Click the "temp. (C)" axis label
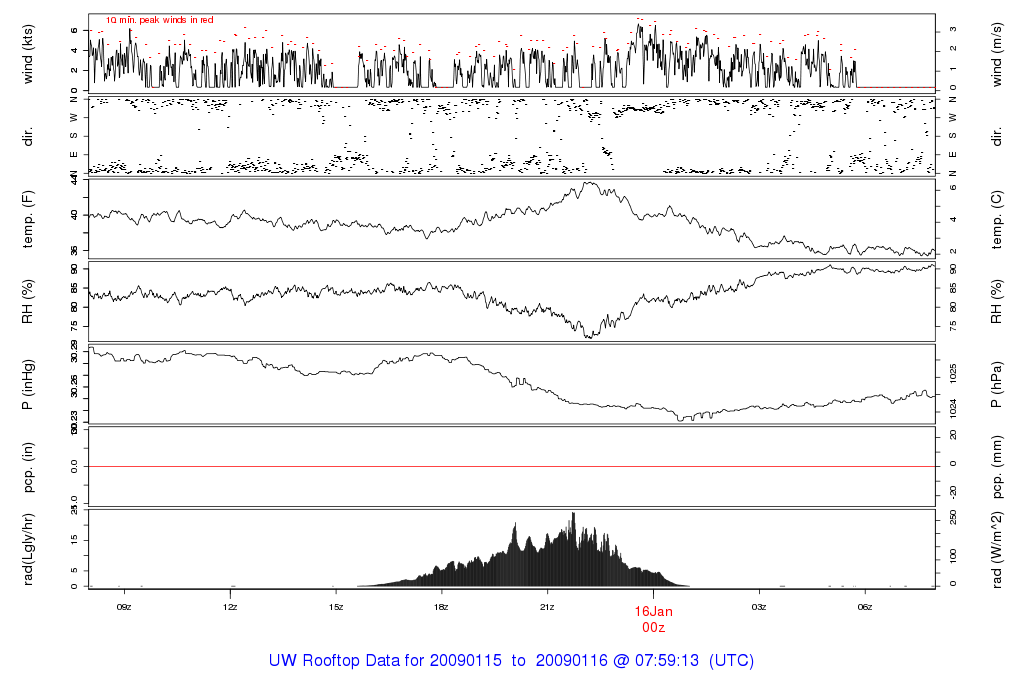The height and width of the screenshot is (700, 1024). pyautogui.click(x=997, y=219)
